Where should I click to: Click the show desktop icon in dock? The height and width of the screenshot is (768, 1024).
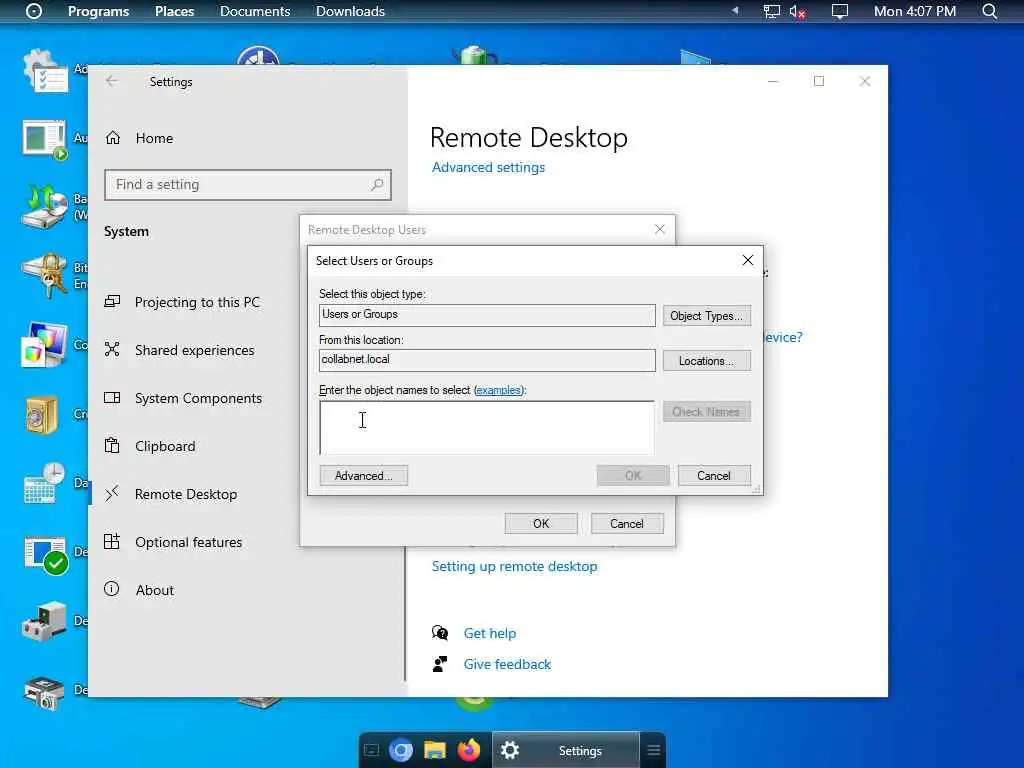(372, 750)
